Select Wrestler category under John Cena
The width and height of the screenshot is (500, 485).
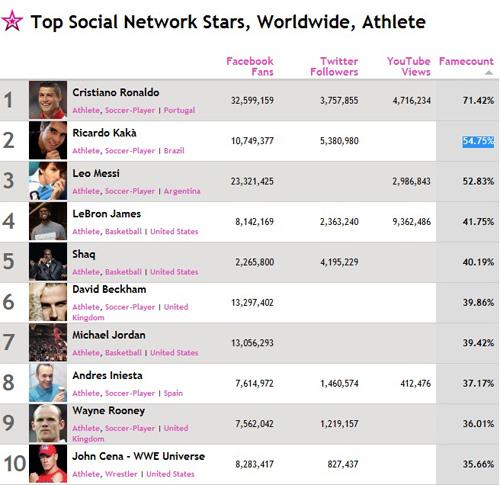click(121, 474)
